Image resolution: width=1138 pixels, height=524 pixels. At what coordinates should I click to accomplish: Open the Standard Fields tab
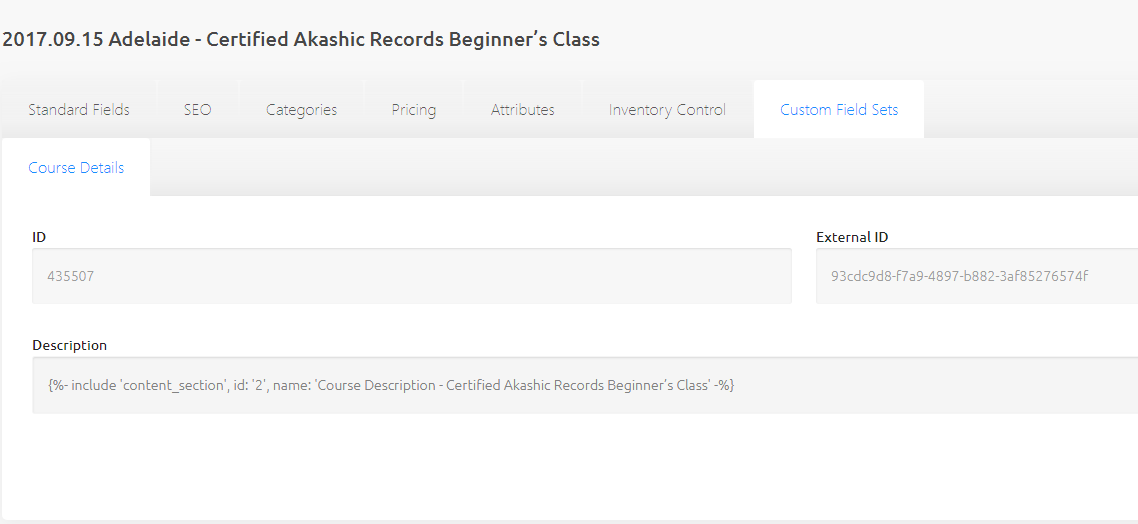coord(79,110)
